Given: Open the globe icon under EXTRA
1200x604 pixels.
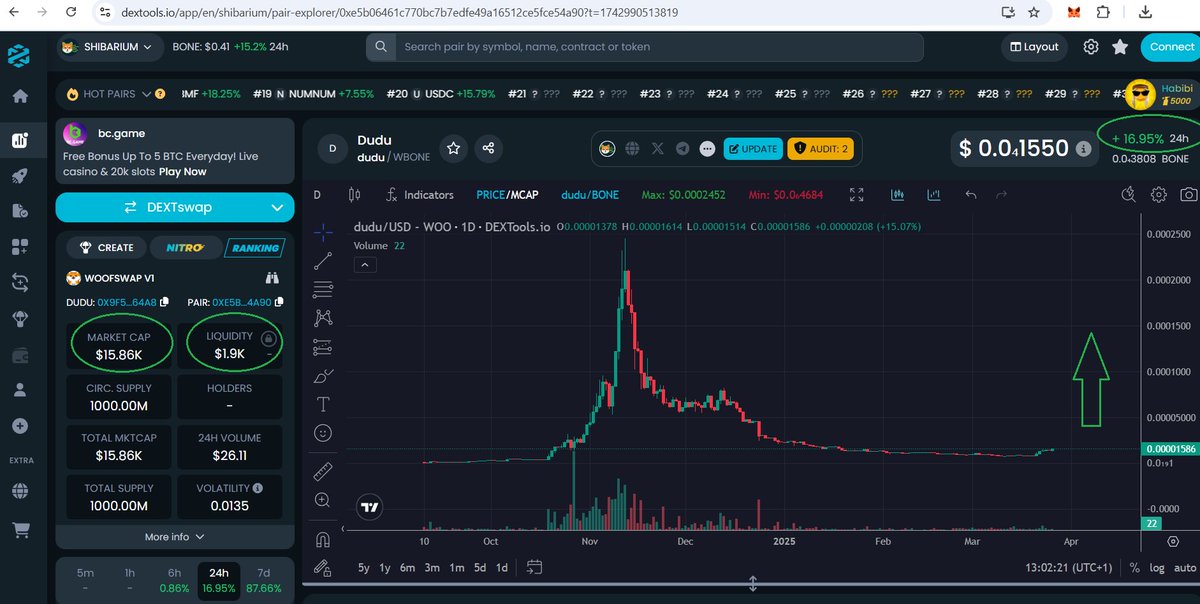Looking at the screenshot, I should 19,491.
